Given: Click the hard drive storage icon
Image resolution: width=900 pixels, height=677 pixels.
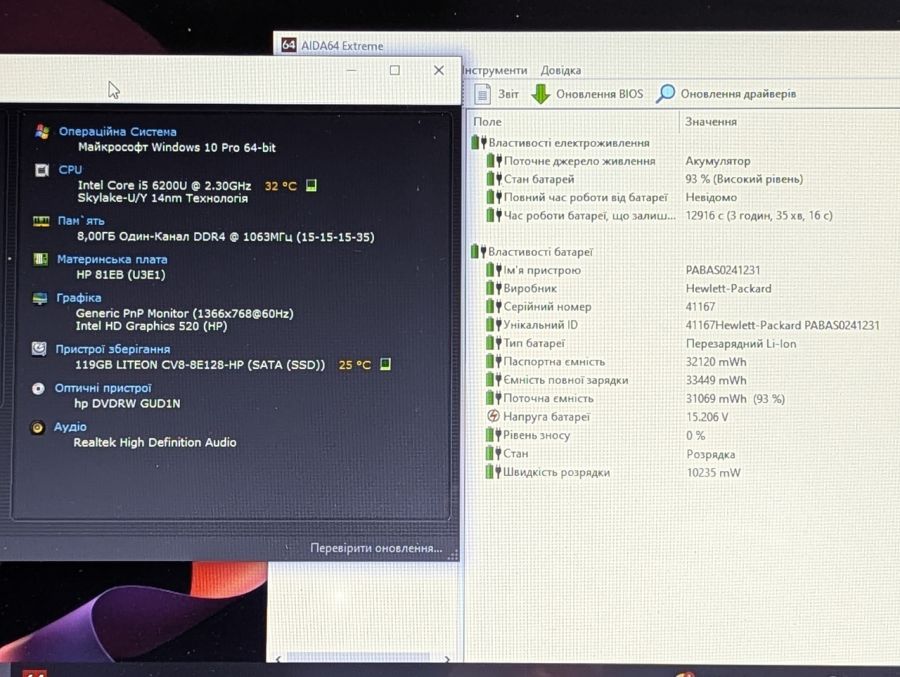Looking at the screenshot, I should point(39,349).
